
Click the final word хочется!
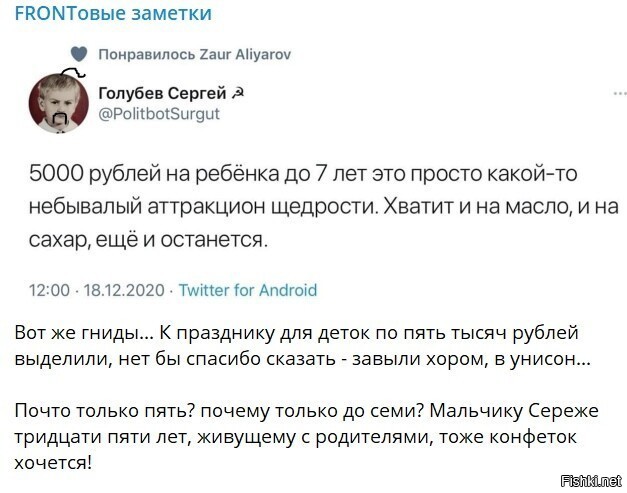point(53,463)
